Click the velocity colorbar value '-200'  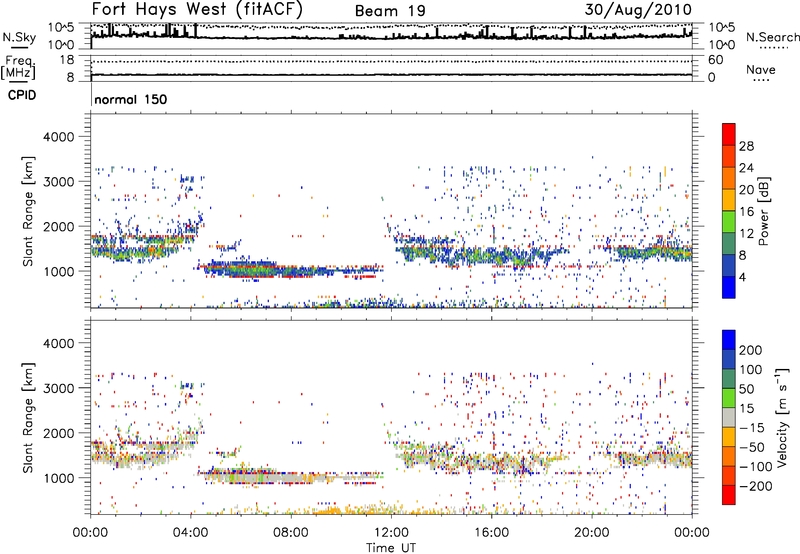[755, 486]
